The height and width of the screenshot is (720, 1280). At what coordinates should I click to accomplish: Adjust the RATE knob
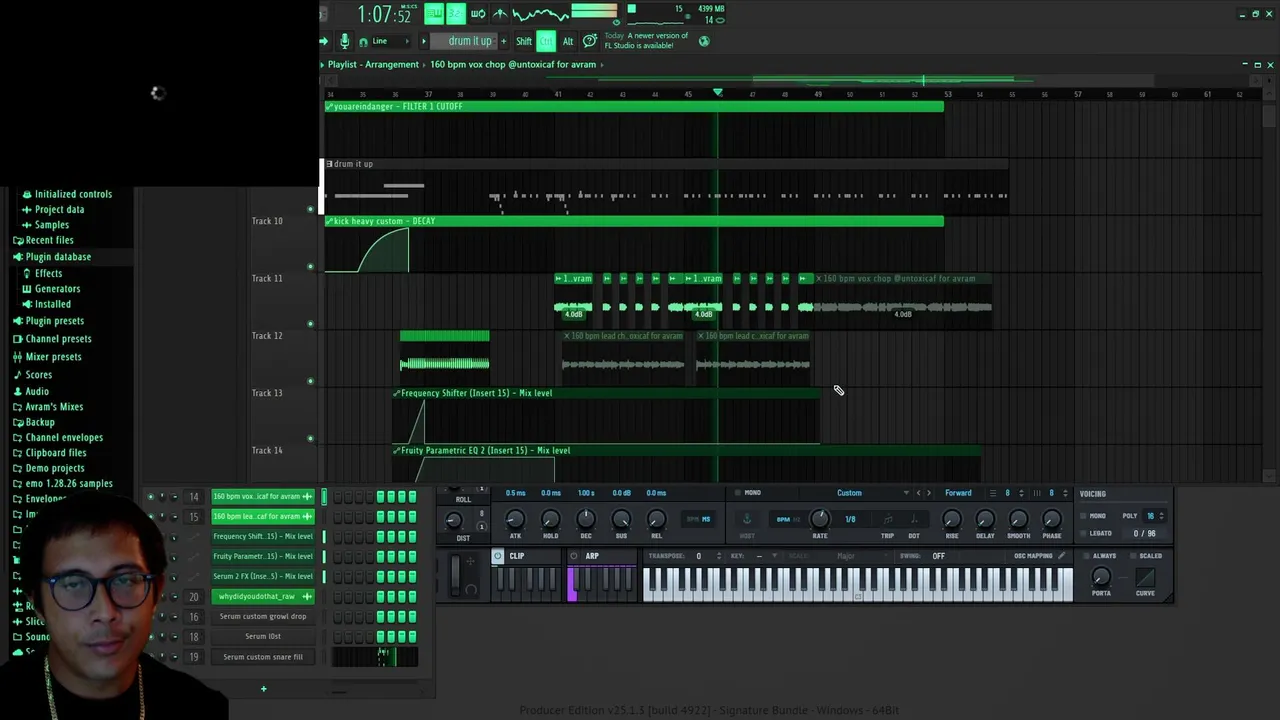[x=820, y=518]
